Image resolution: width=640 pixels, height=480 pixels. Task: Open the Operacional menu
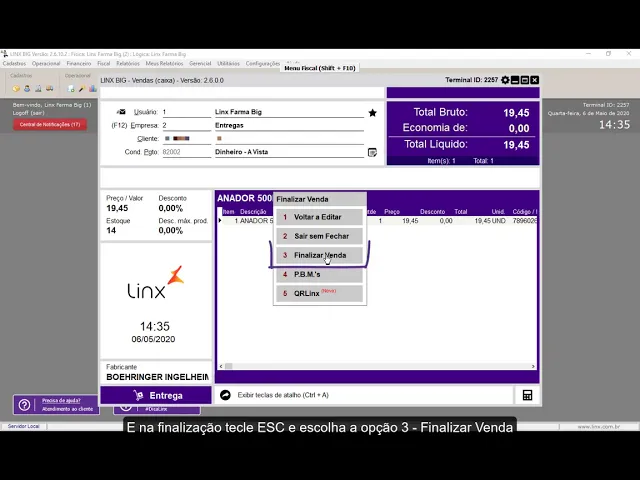(x=46, y=64)
